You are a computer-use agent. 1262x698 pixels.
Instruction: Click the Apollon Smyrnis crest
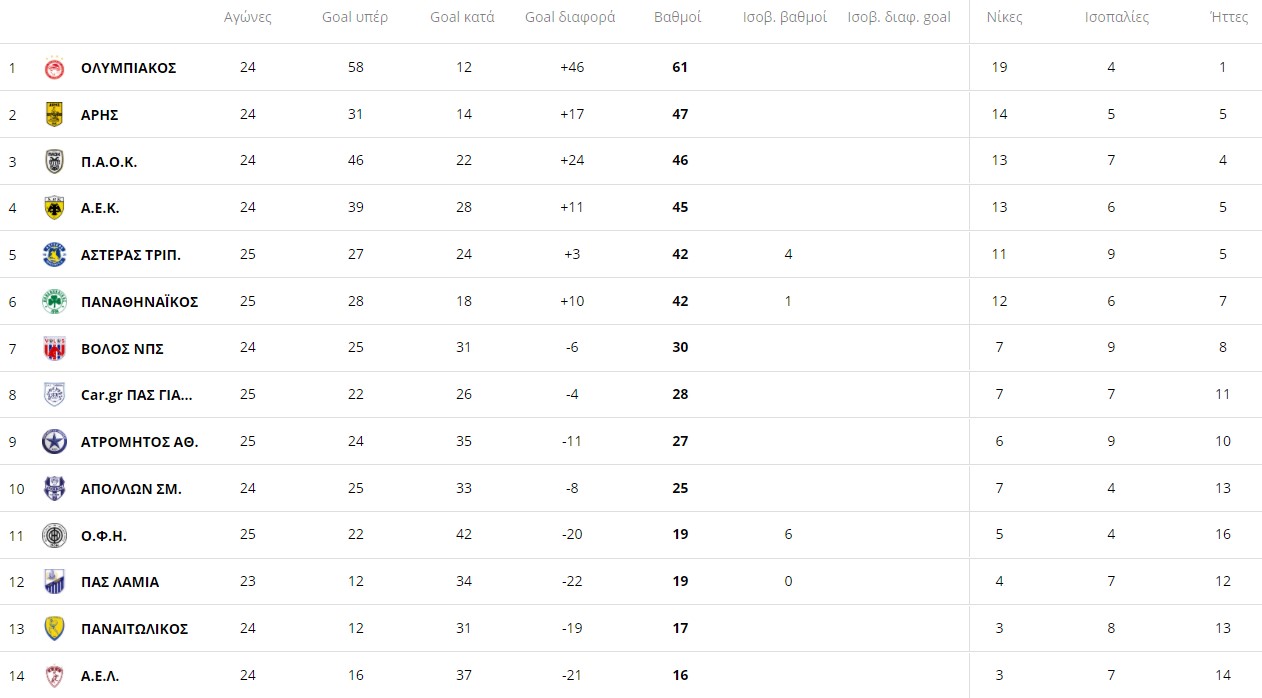pos(54,489)
